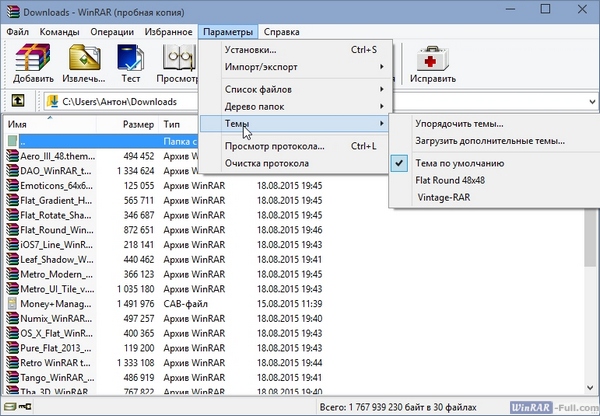Expand the Список файлов submenu
Image resolution: width=600 pixels, height=416 pixels.
coord(260,90)
